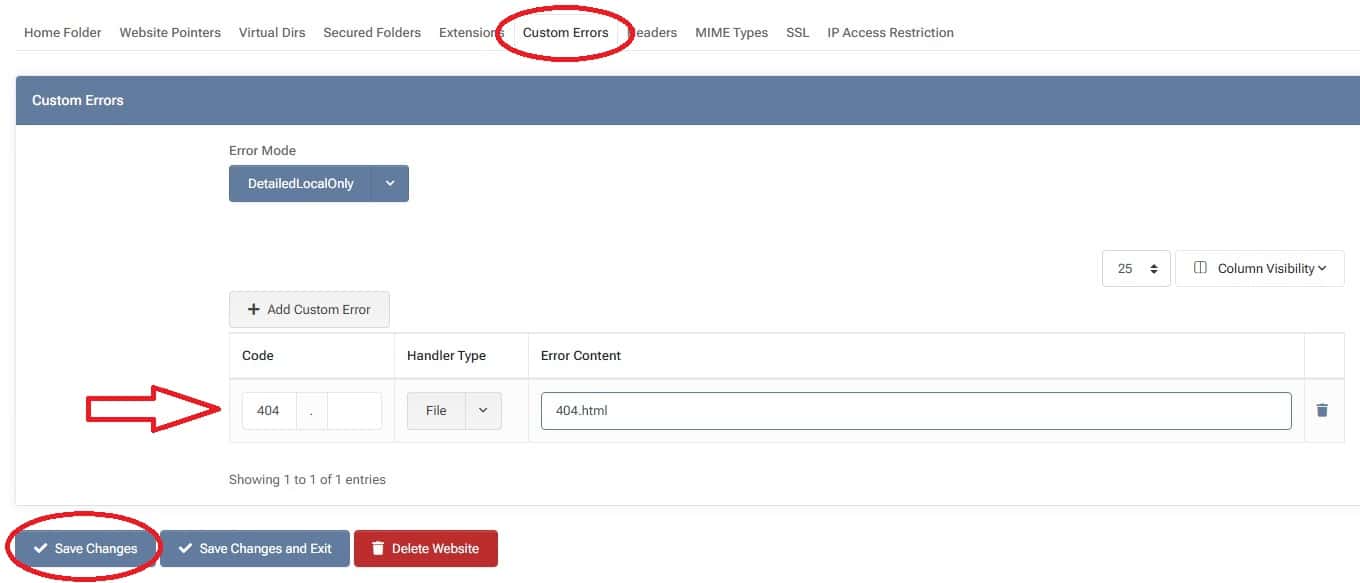Open the MIME Types tab
1360x583 pixels.
point(731,32)
